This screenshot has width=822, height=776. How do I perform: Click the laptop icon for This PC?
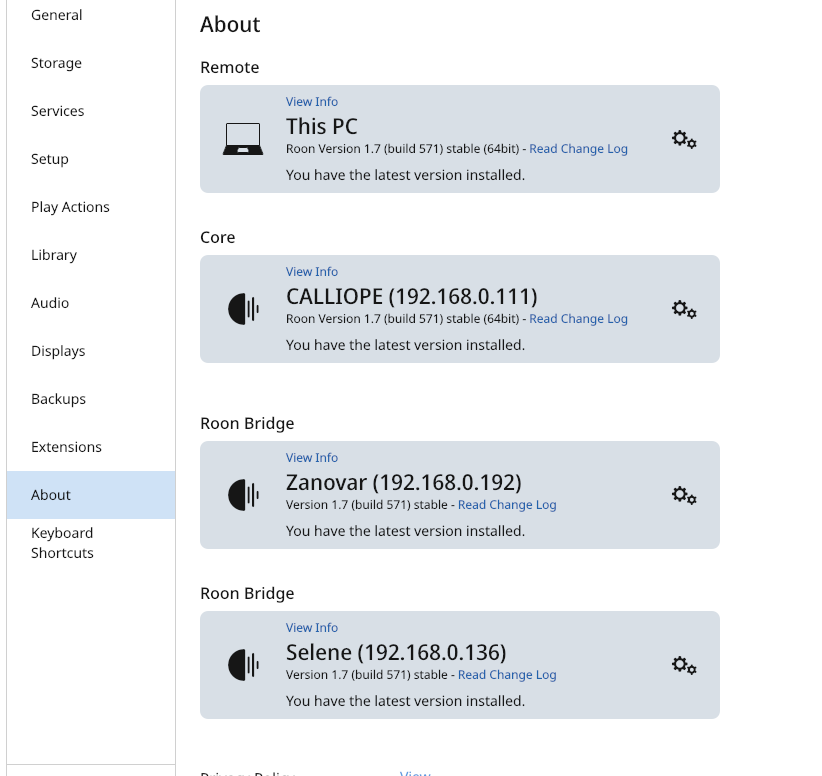(243, 139)
